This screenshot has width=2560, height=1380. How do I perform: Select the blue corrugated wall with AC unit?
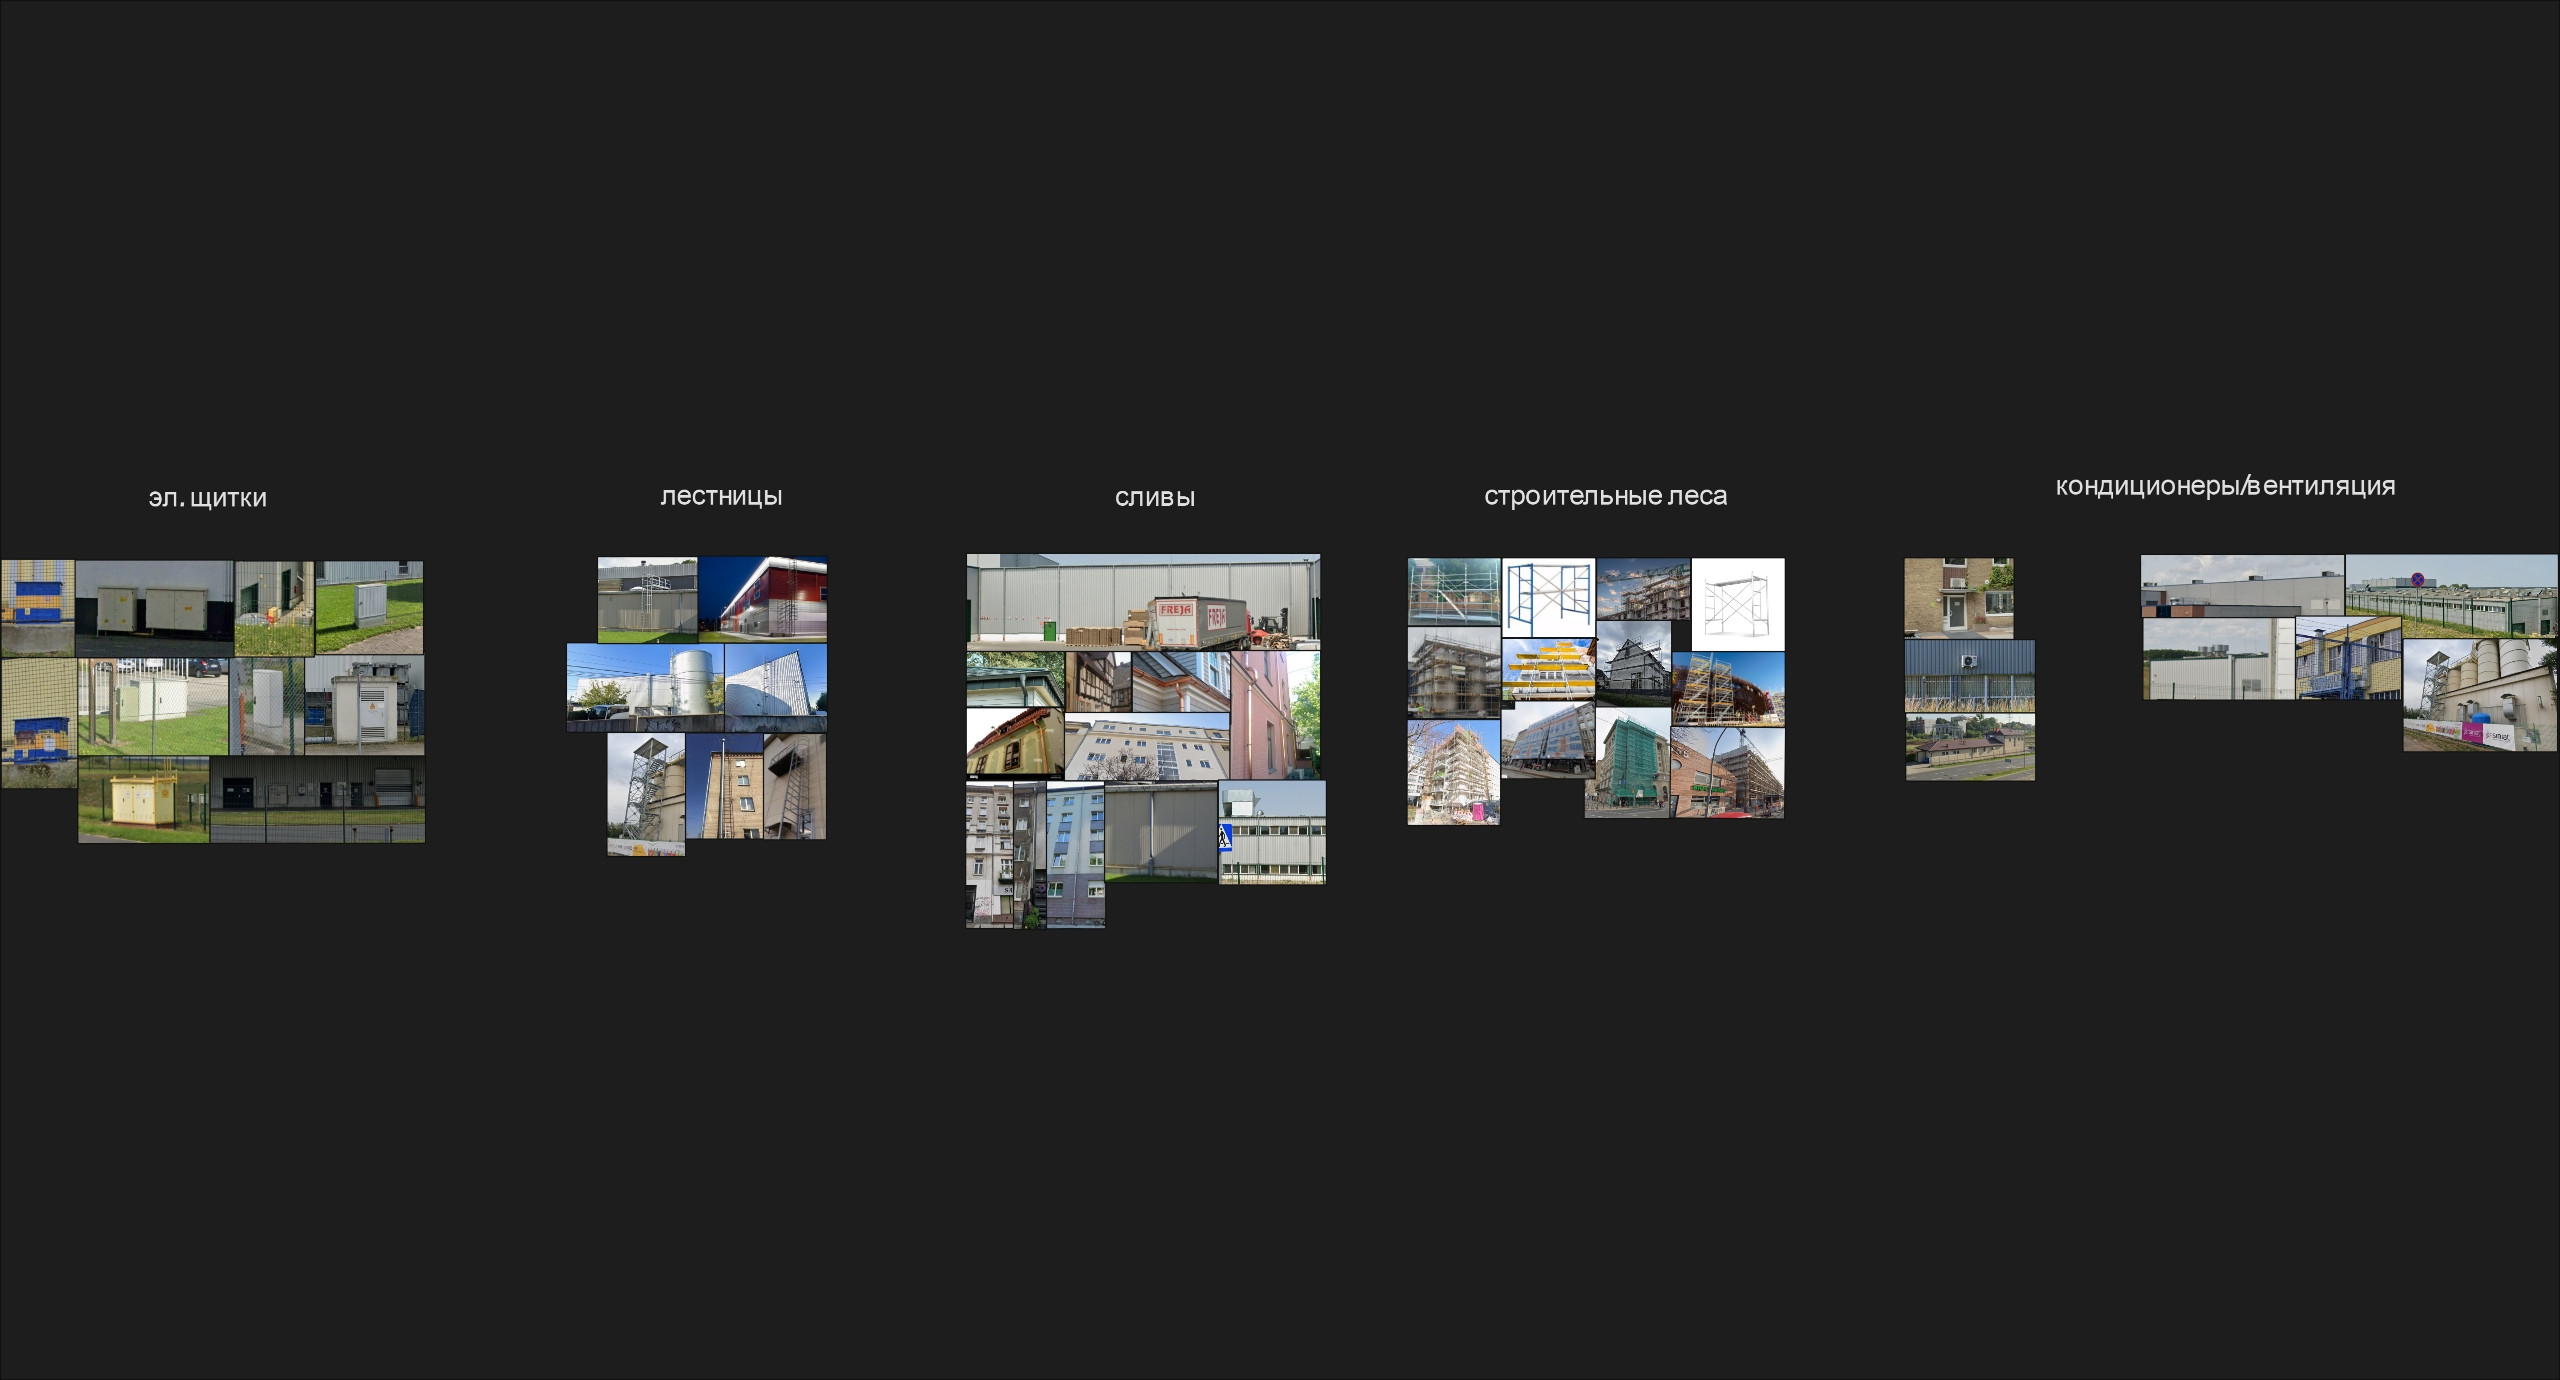pos(1969,675)
